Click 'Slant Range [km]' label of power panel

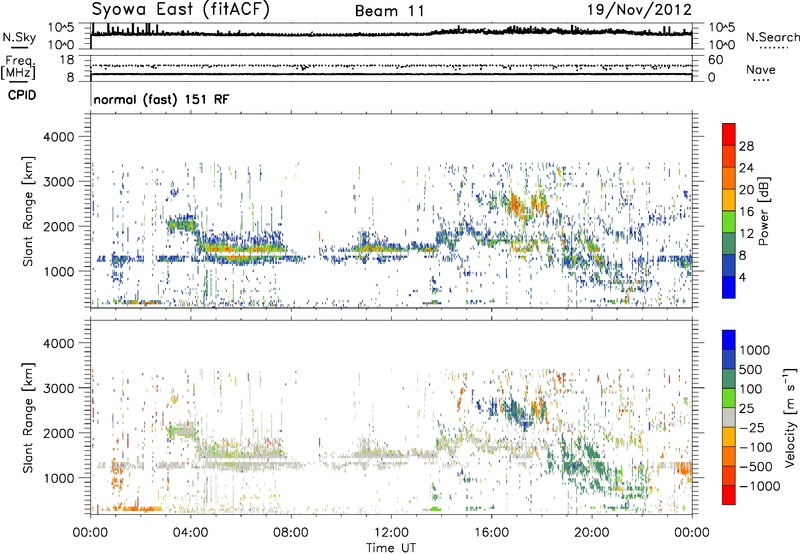(28, 211)
